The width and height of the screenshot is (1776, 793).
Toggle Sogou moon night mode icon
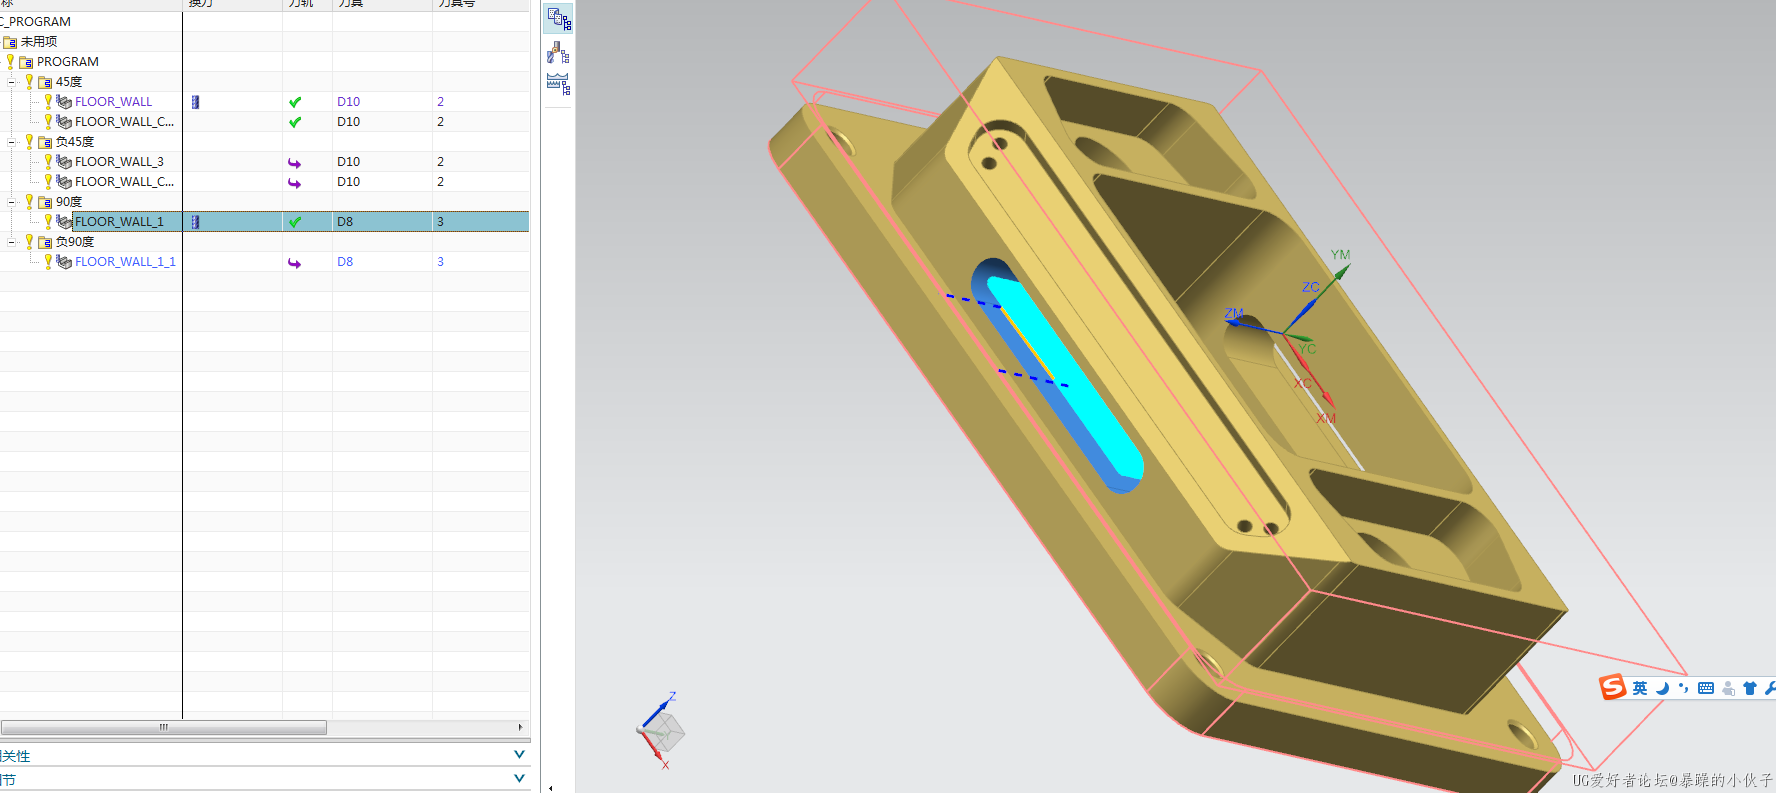click(x=1662, y=688)
